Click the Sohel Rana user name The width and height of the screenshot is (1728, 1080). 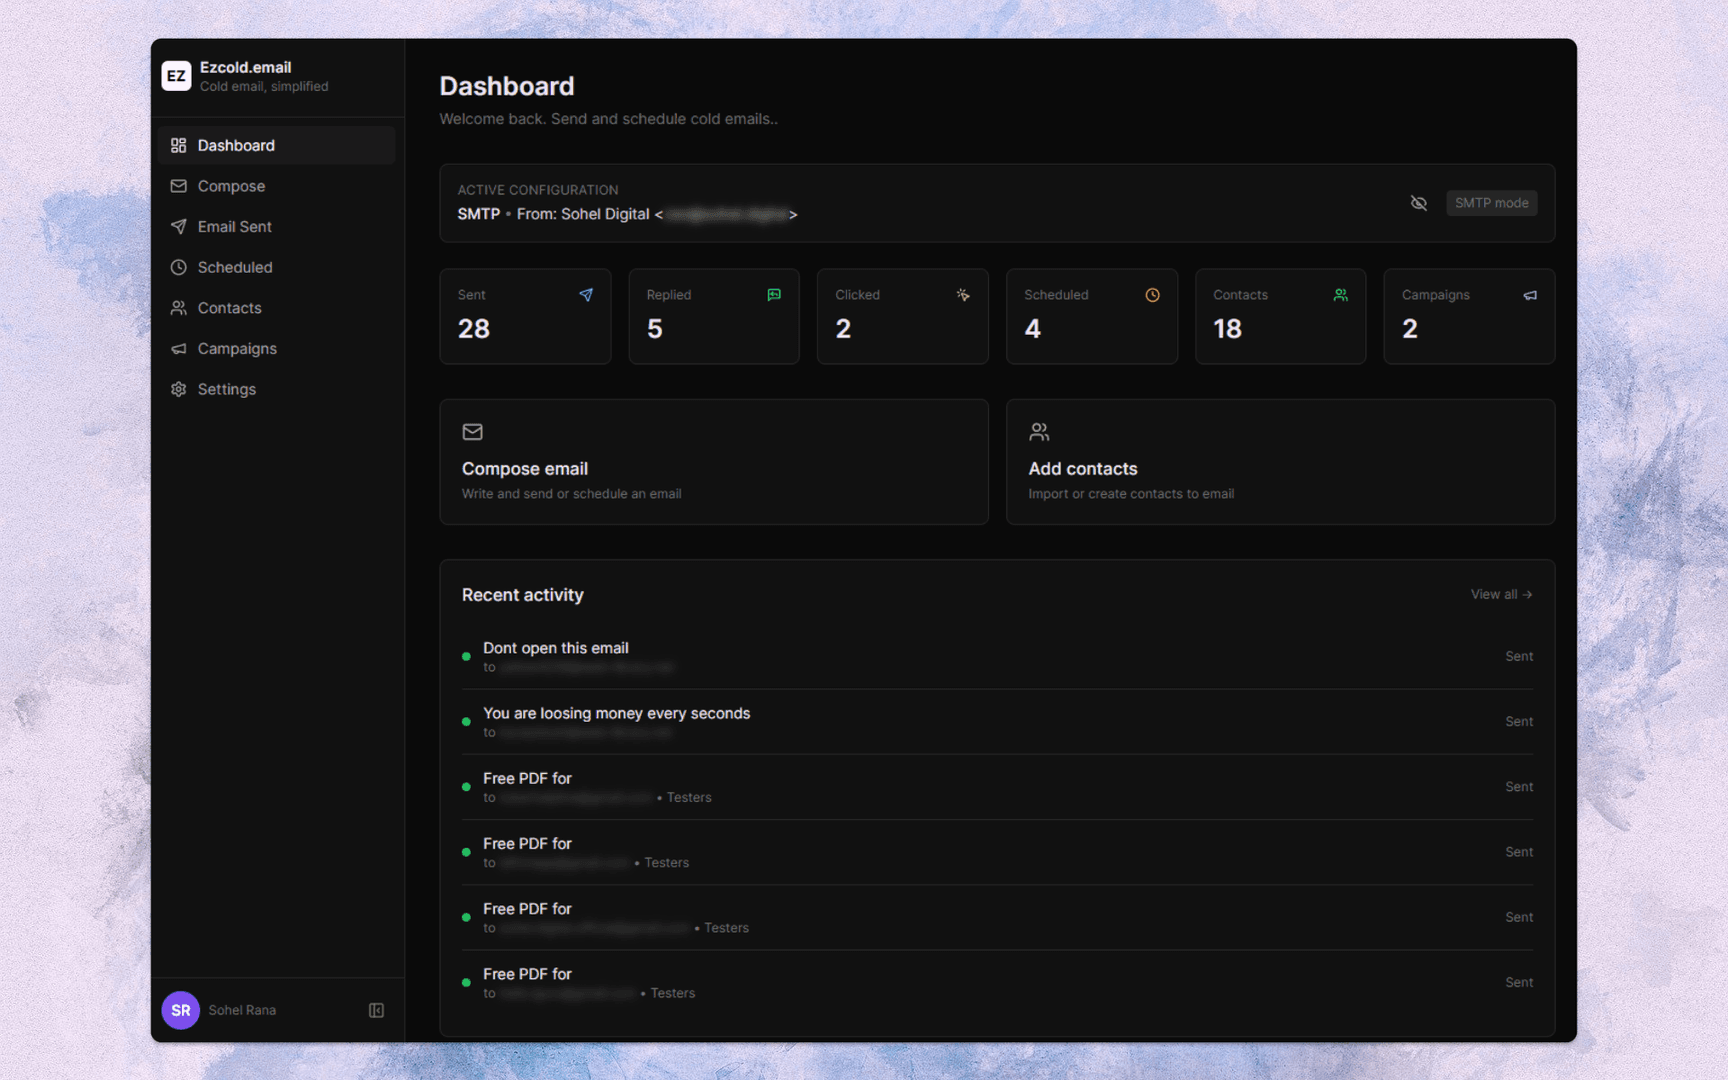coord(242,1010)
